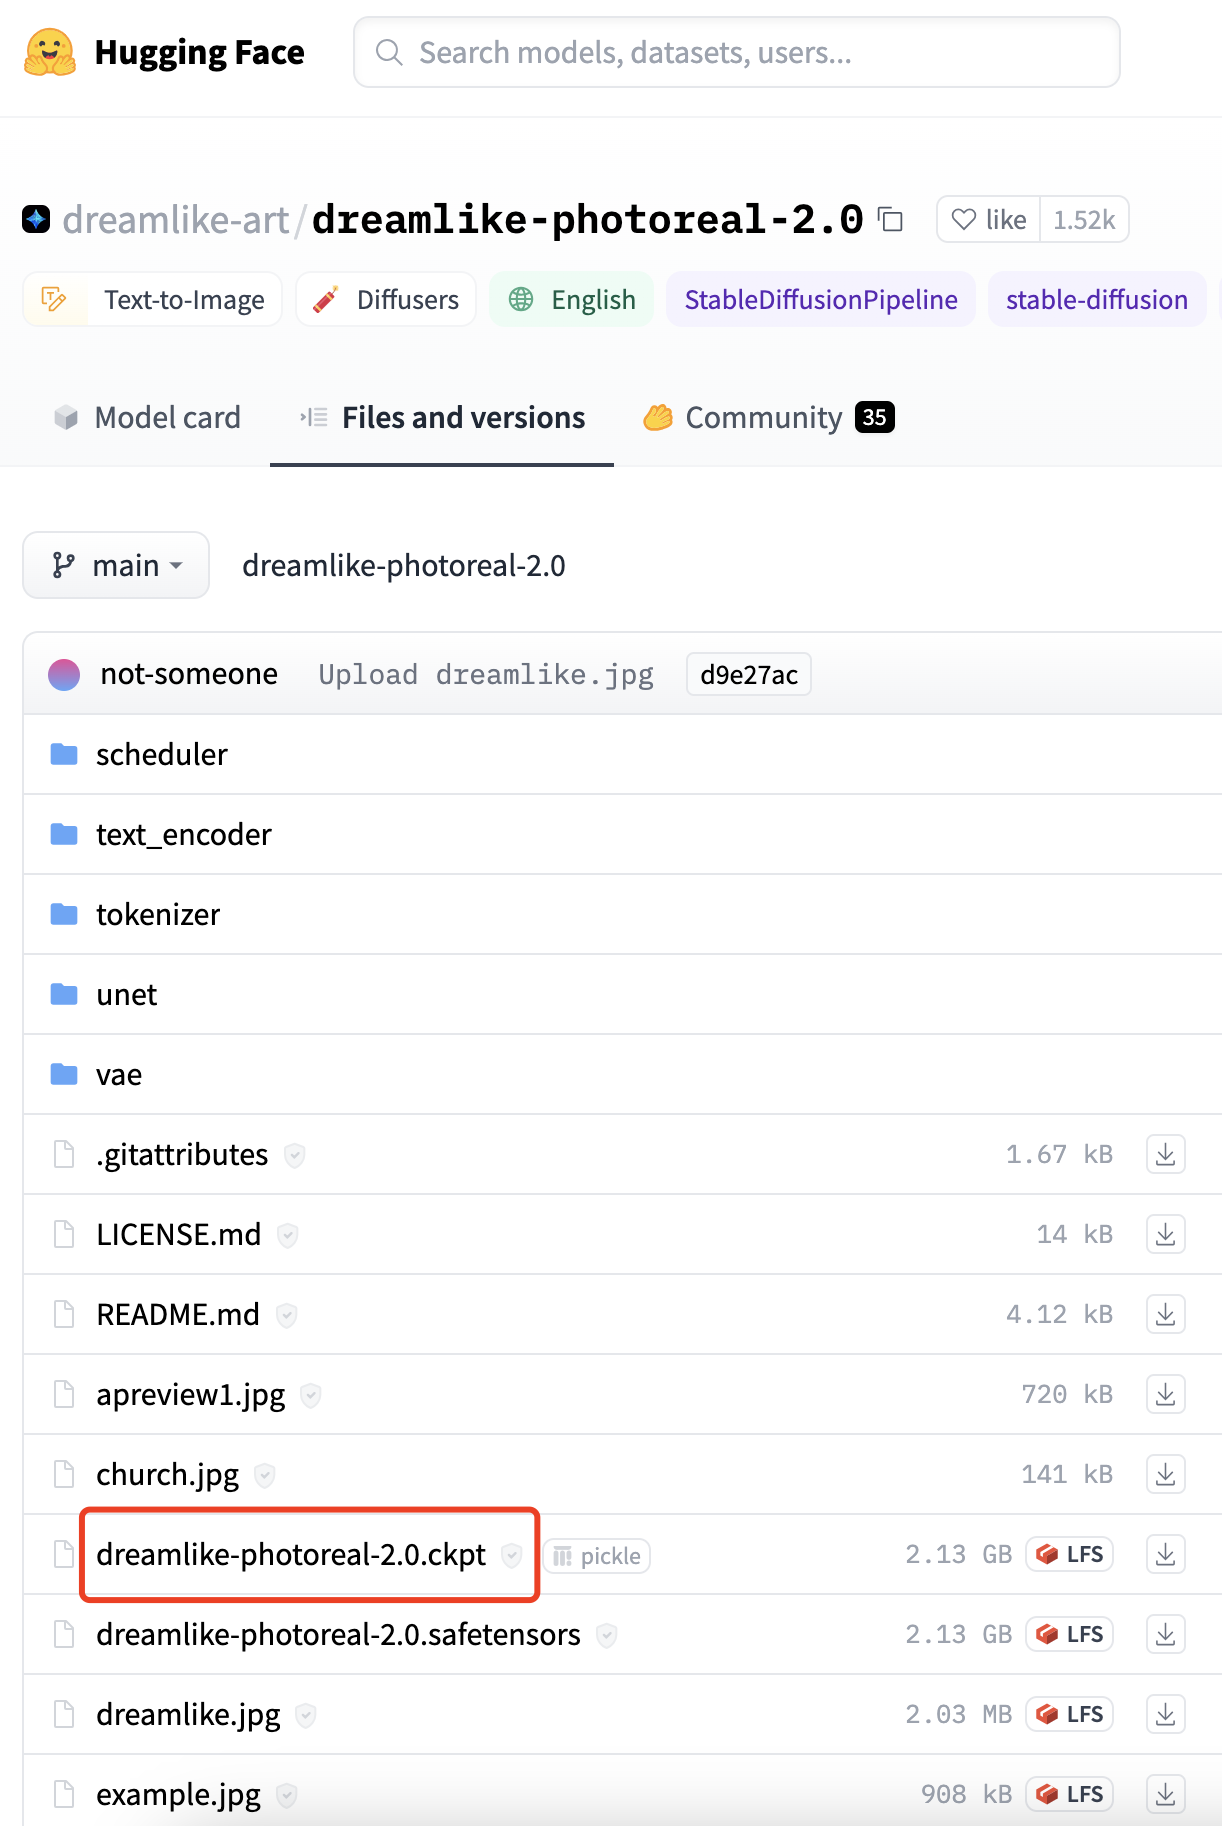Download example.jpg
Viewport: 1222px width, 1826px height.
tap(1165, 1794)
